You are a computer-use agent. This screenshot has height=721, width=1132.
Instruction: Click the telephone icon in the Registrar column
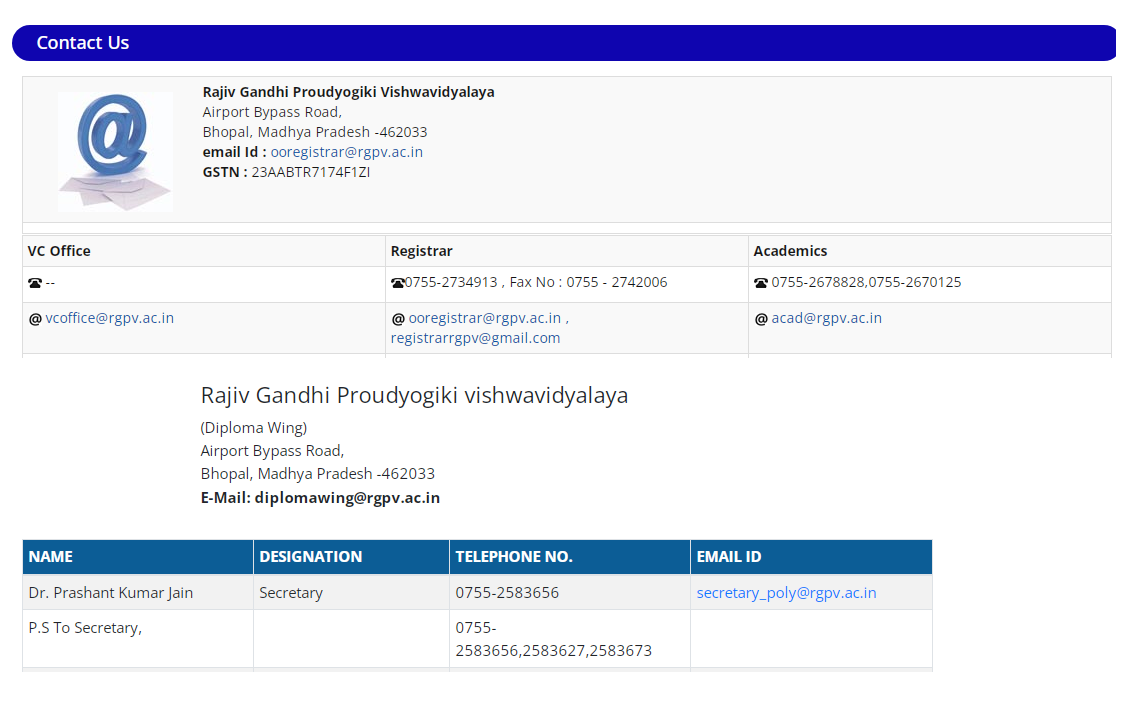pos(398,283)
